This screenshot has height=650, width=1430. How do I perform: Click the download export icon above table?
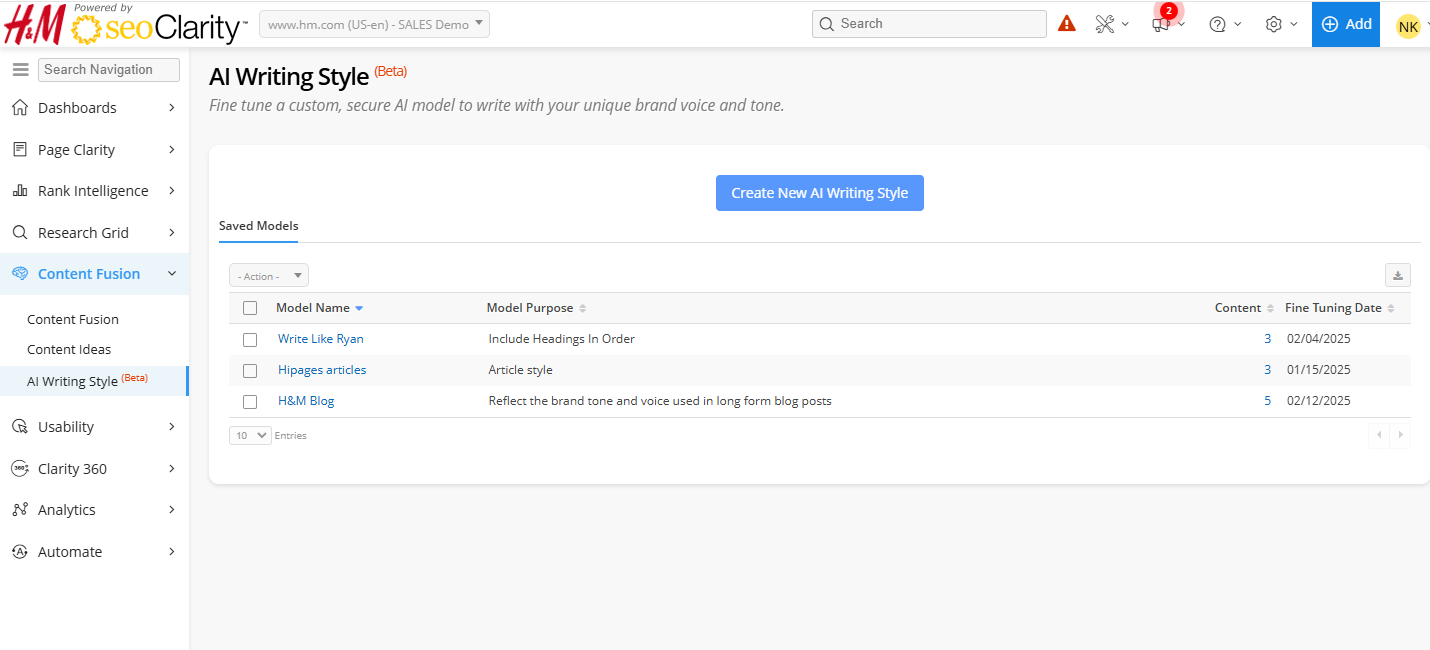tap(1397, 275)
